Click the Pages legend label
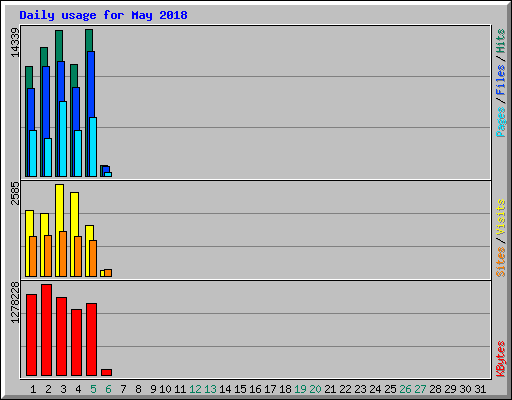Viewport: 512px width, 400px height. coord(501,122)
